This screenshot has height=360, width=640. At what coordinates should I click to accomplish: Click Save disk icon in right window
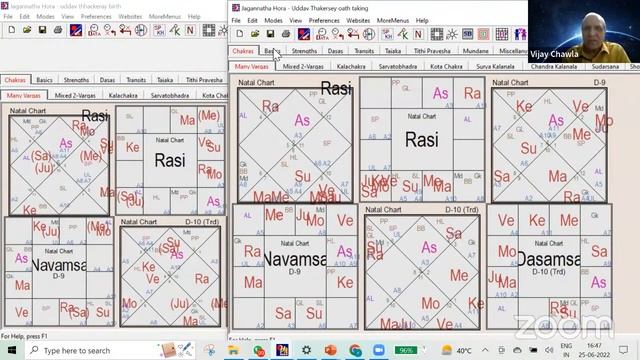coord(270,34)
